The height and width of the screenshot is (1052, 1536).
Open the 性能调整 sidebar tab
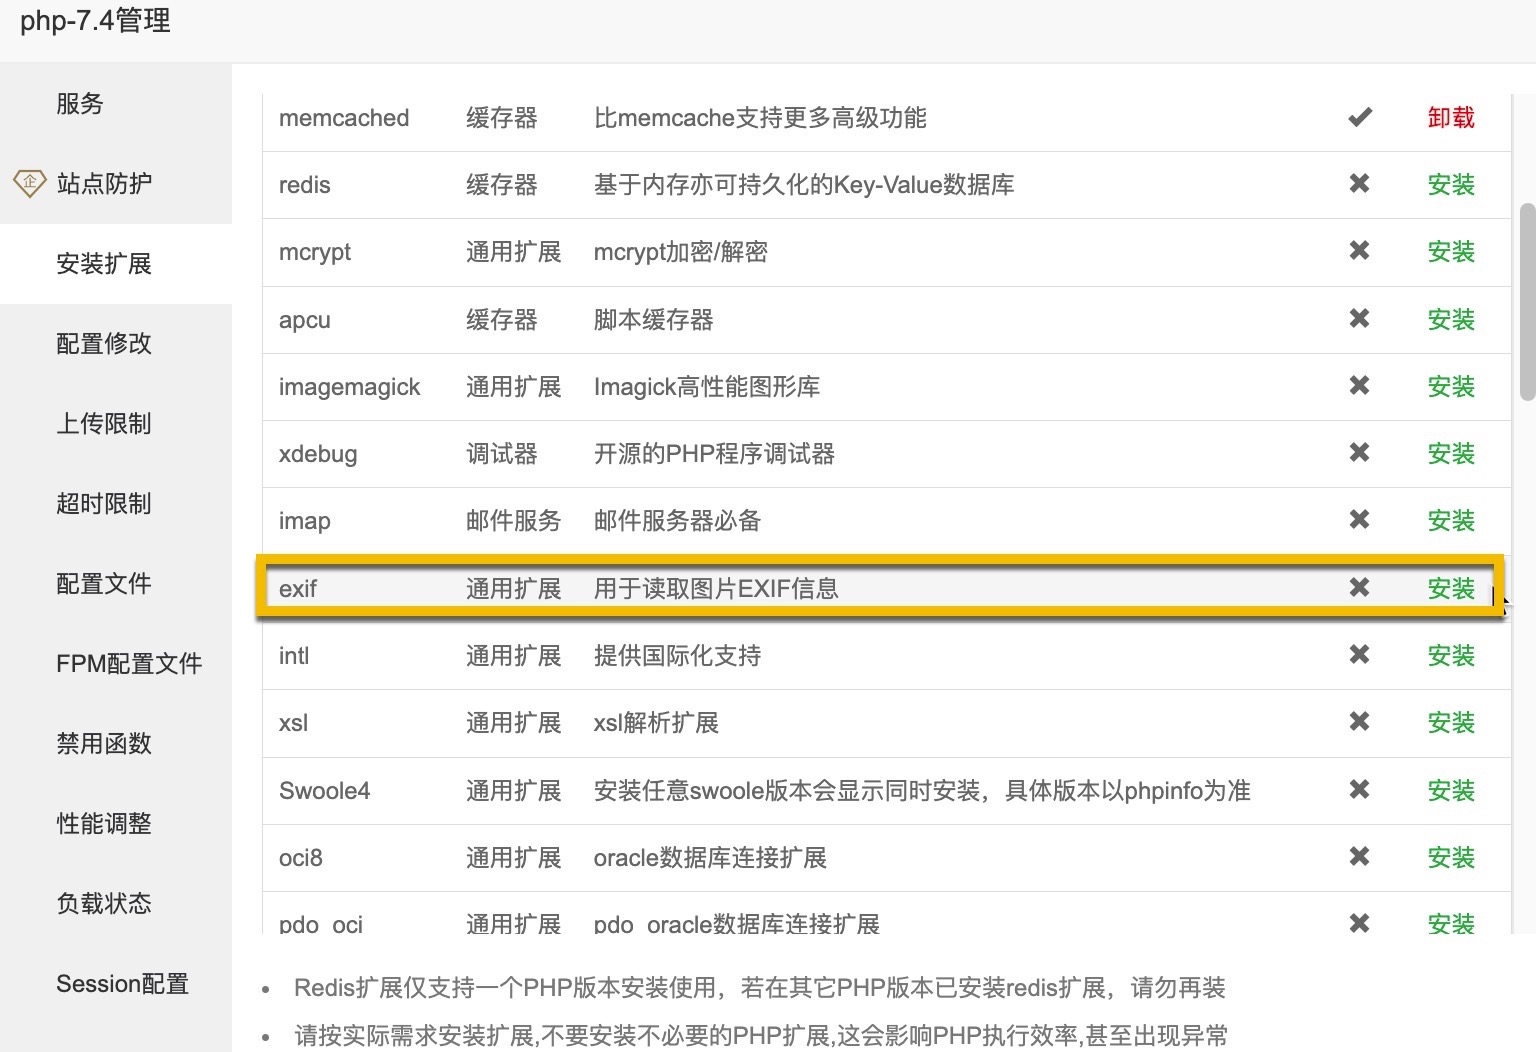coord(116,824)
